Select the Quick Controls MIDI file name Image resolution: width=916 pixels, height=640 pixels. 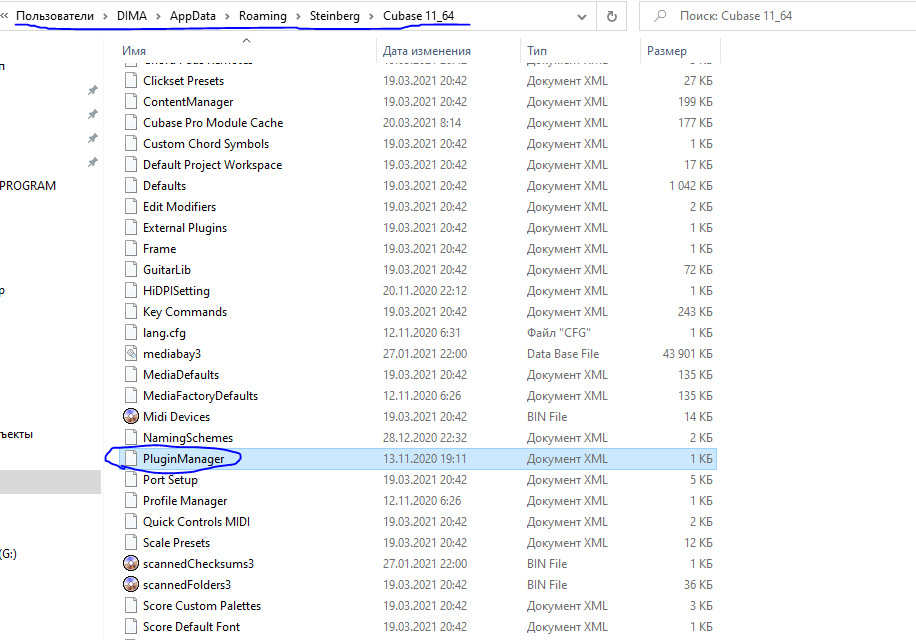[x=197, y=521]
